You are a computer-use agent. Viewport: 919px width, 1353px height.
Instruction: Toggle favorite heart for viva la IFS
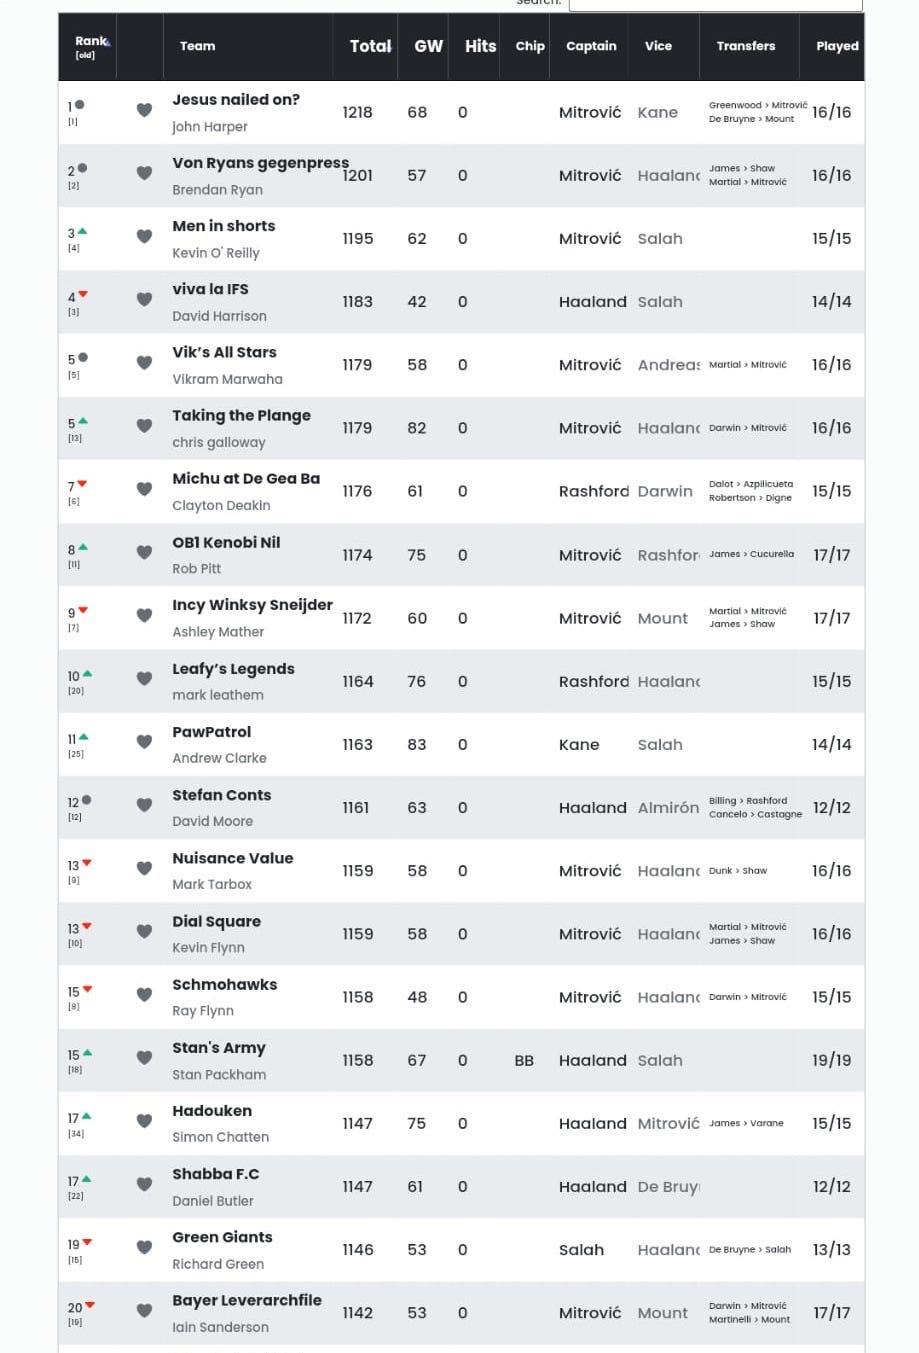144,300
